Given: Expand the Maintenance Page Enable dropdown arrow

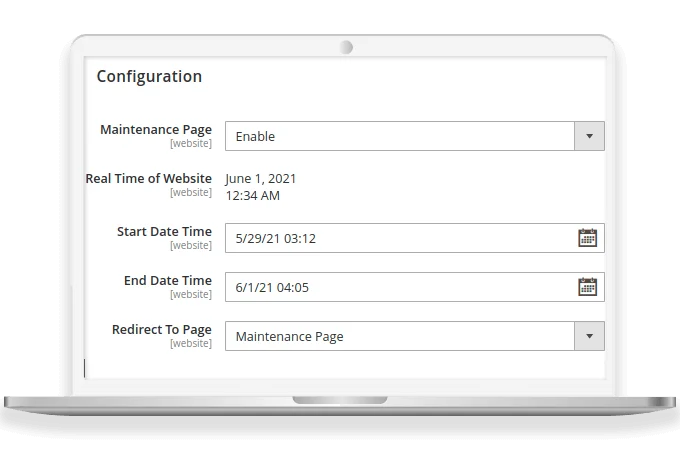Looking at the screenshot, I should [589, 136].
